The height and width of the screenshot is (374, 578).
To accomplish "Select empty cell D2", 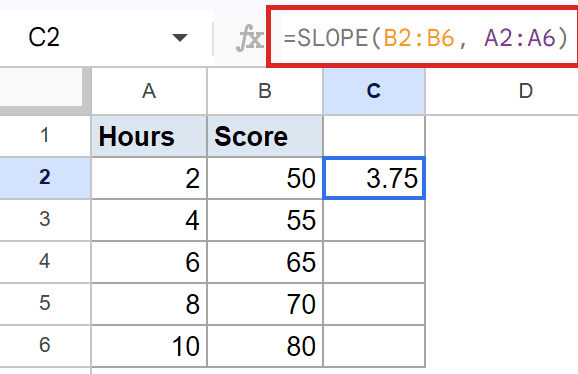I will point(502,178).
